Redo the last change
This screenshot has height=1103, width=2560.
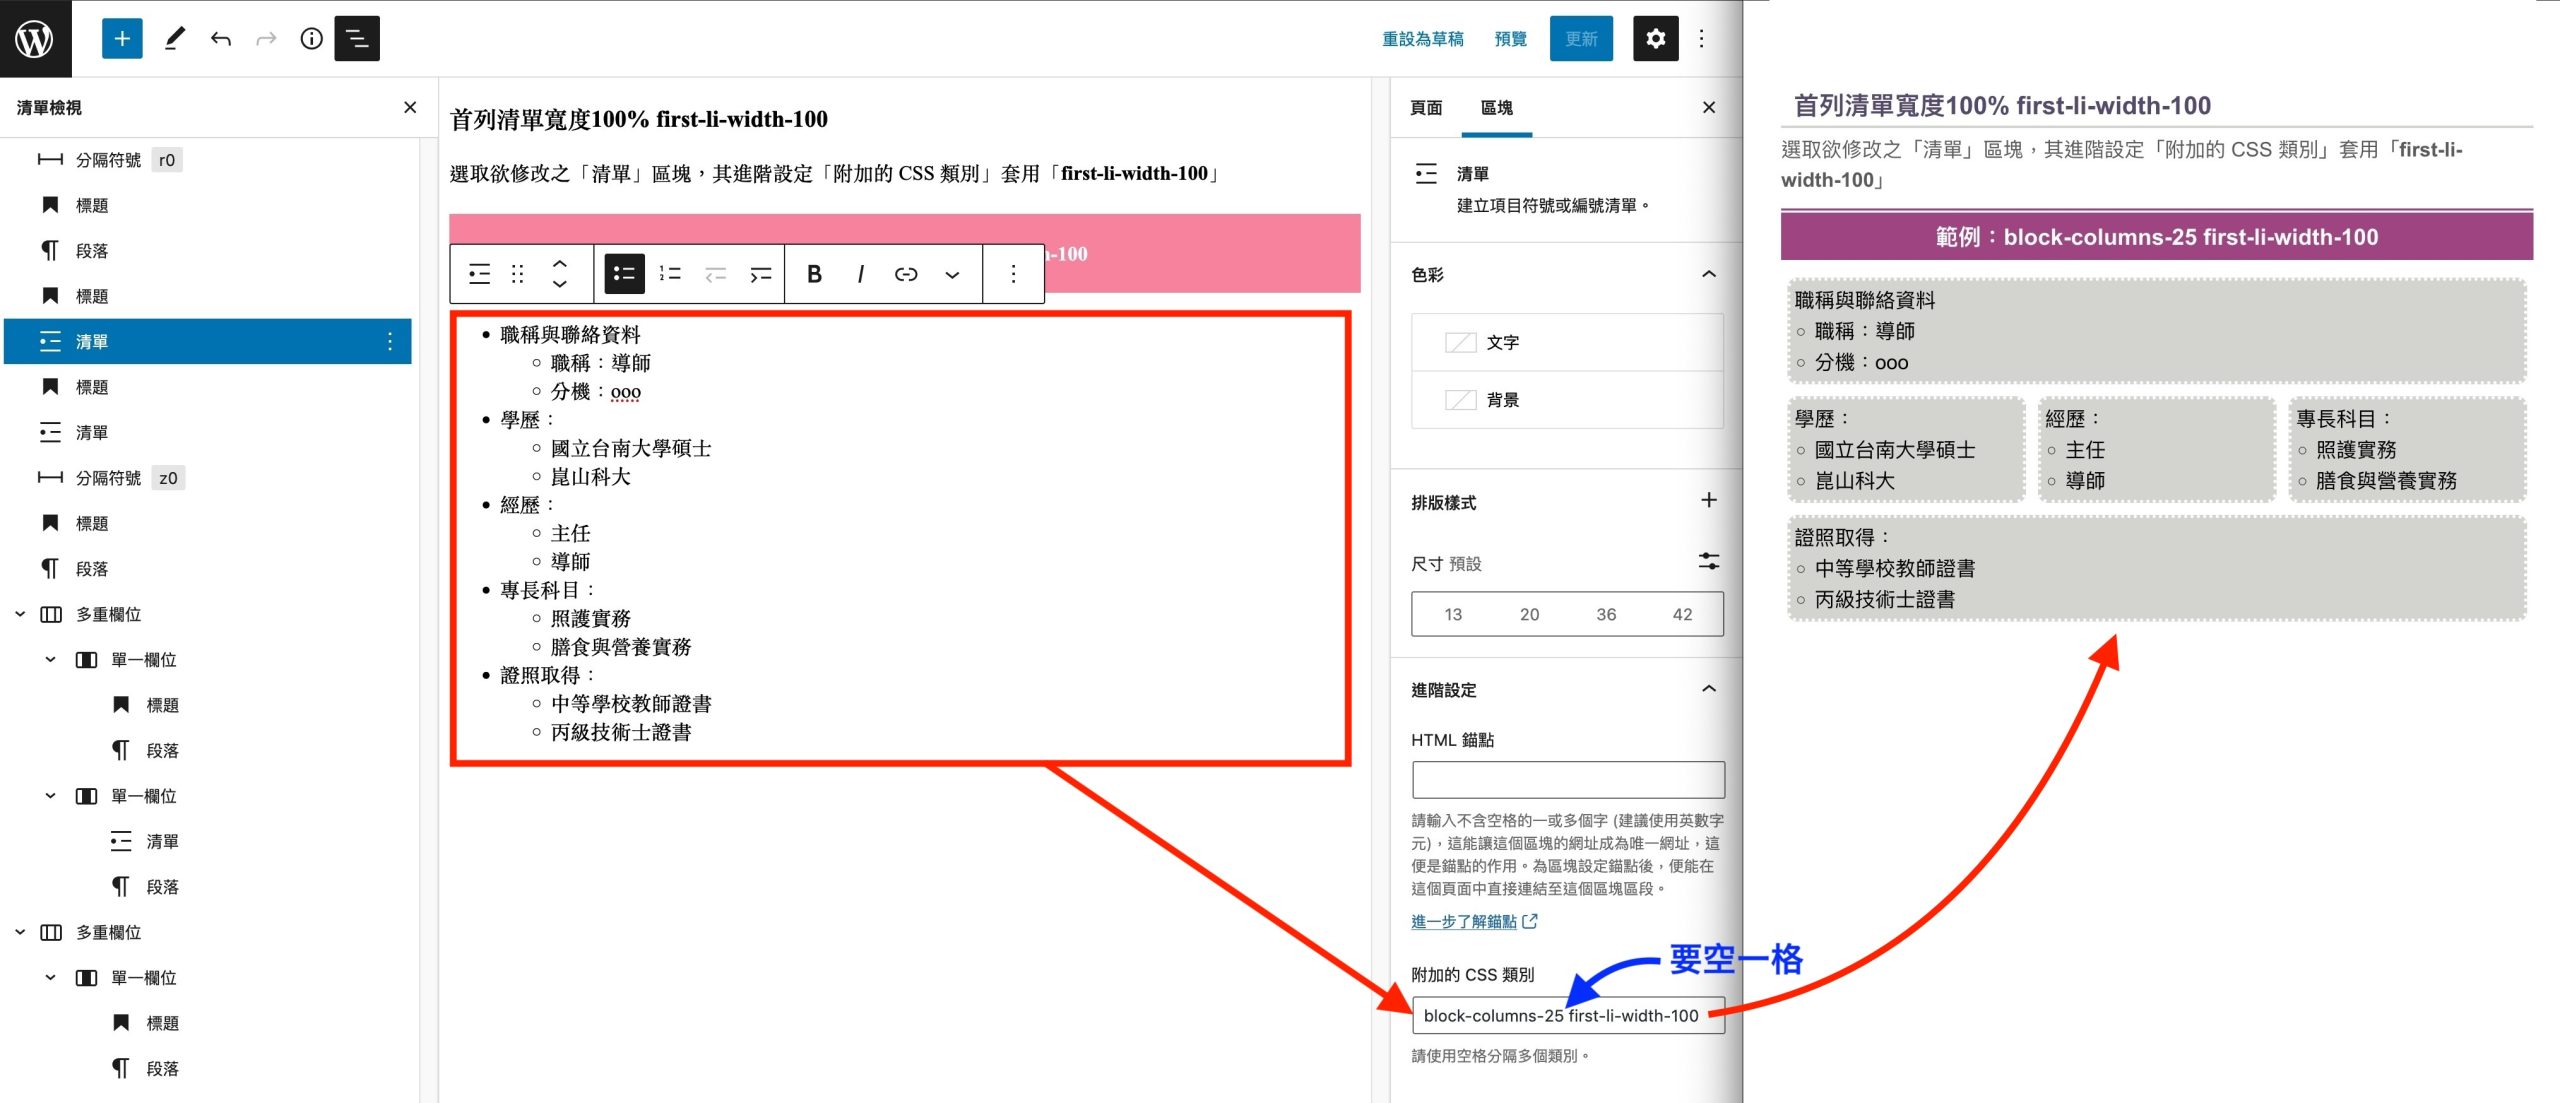click(x=266, y=38)
